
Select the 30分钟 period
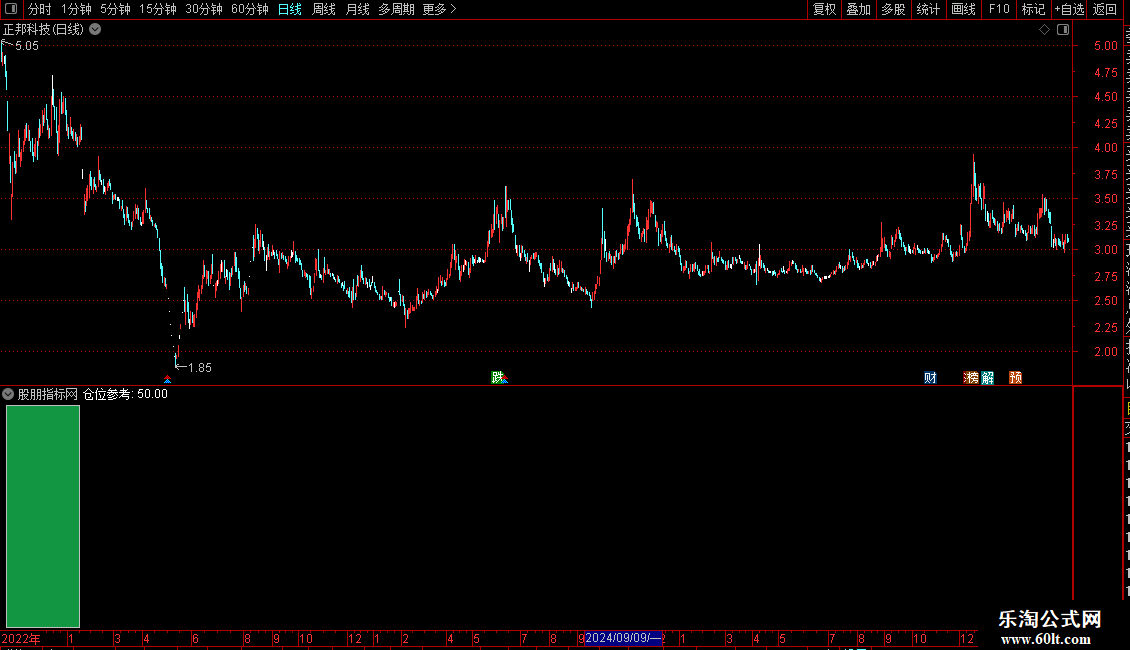coord(204,9)
